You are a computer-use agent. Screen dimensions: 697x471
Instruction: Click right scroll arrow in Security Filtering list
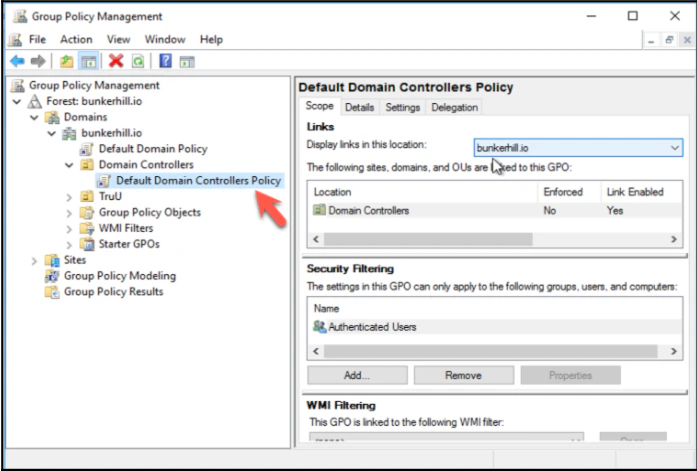point(673,351)
